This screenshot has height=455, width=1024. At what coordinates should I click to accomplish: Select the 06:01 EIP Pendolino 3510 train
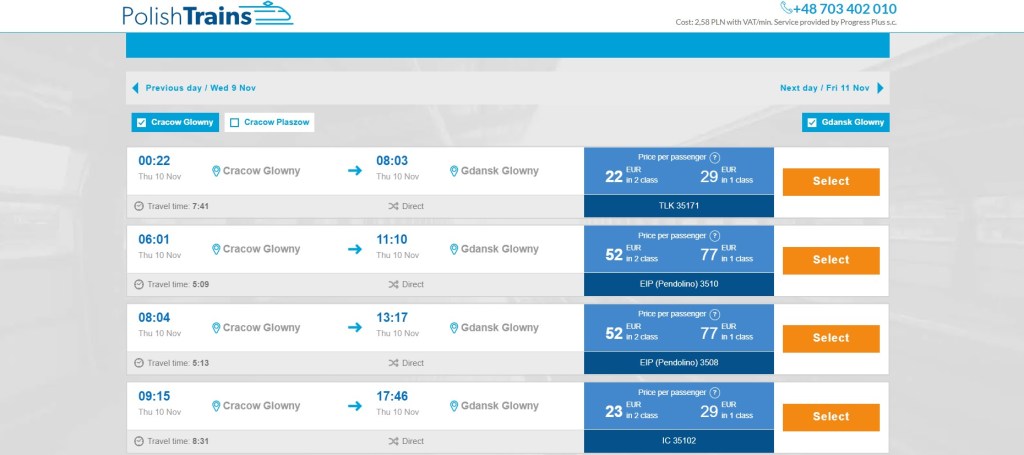coord(830,260)
